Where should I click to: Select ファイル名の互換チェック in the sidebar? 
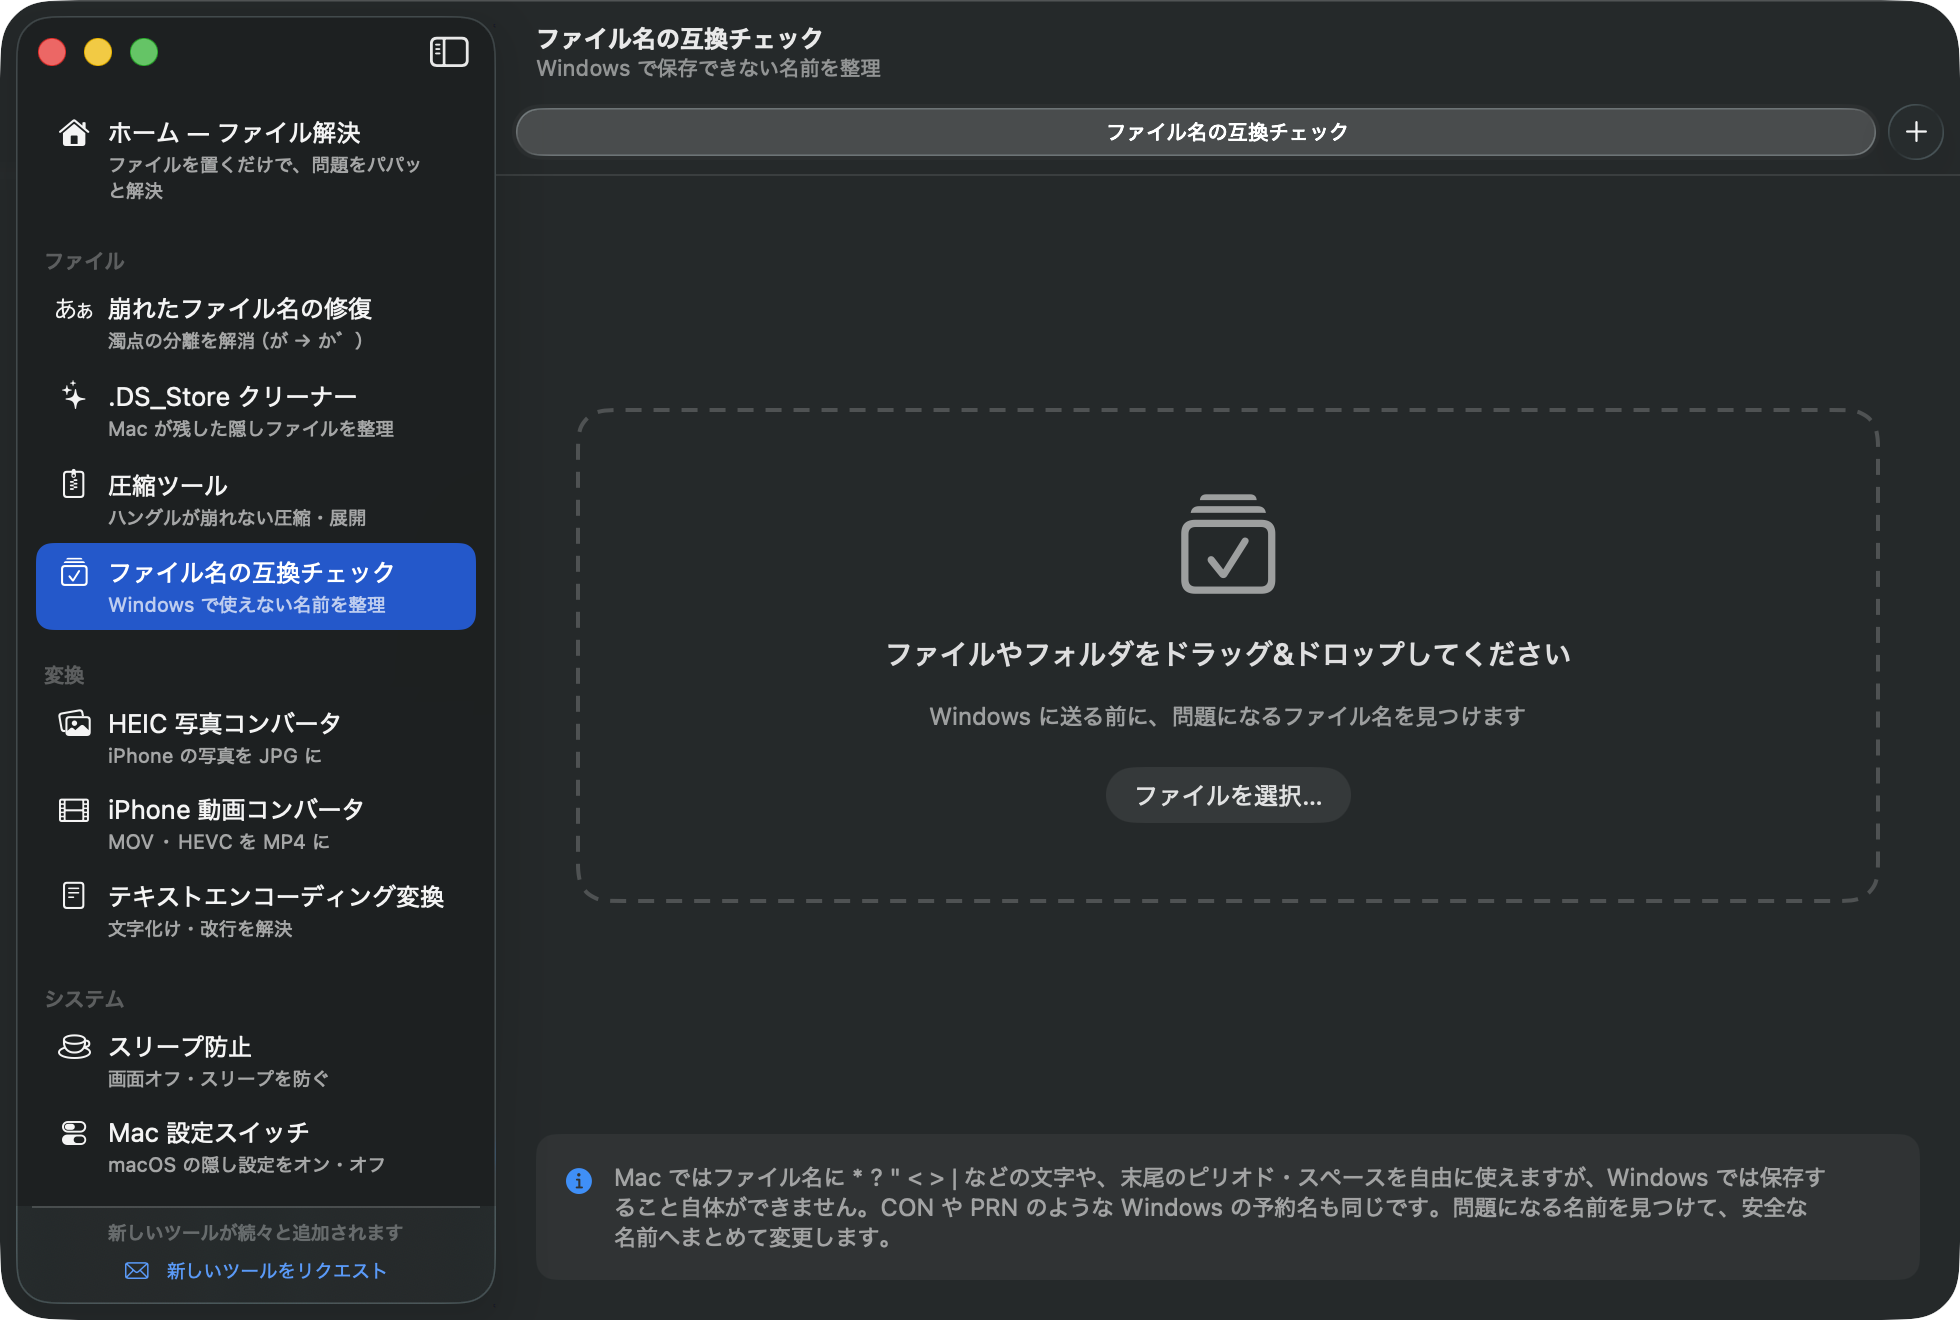[x=256, y=587]
